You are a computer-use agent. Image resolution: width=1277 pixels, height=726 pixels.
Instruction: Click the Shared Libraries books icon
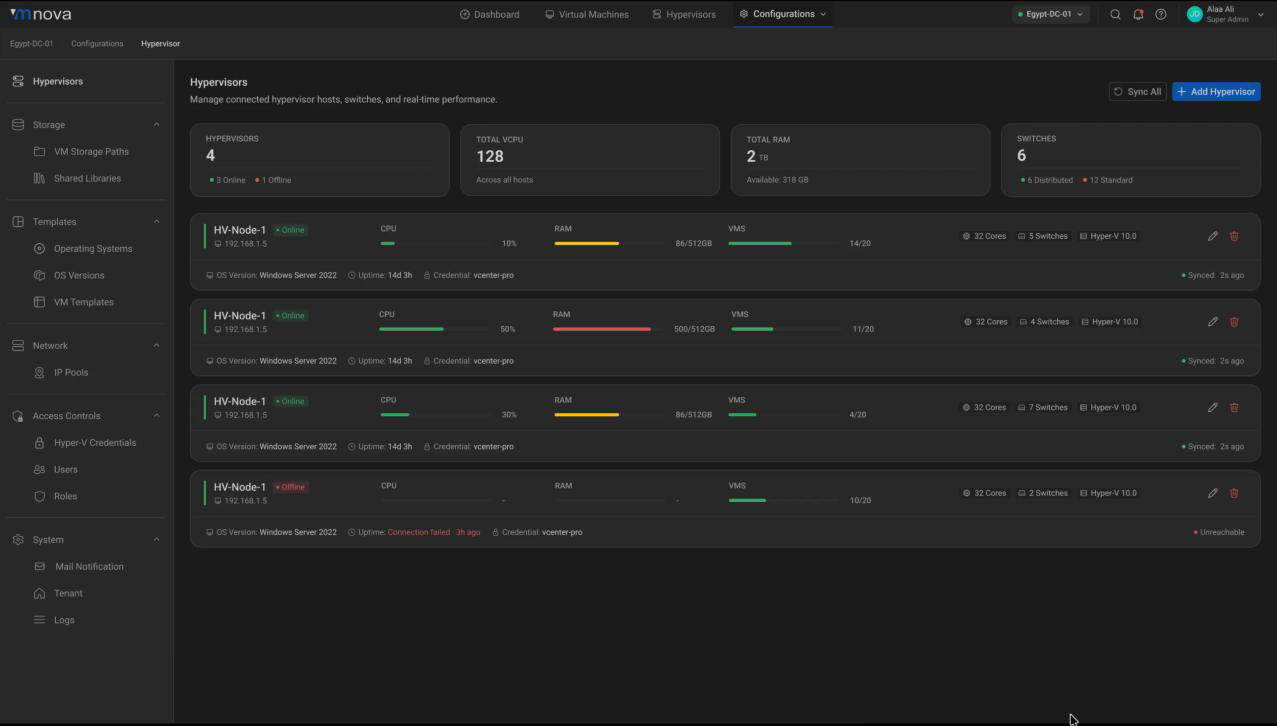tap(40, 178)
